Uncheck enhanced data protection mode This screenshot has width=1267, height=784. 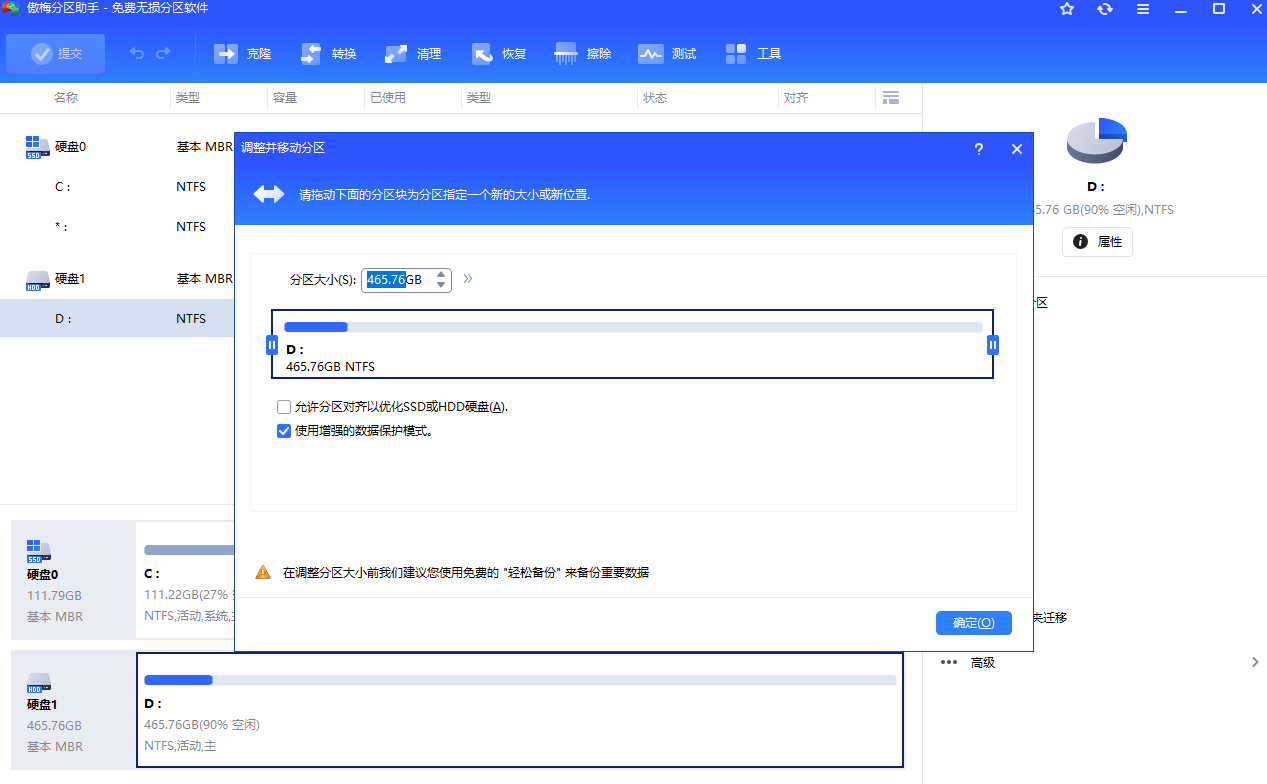tap(284, 431)
